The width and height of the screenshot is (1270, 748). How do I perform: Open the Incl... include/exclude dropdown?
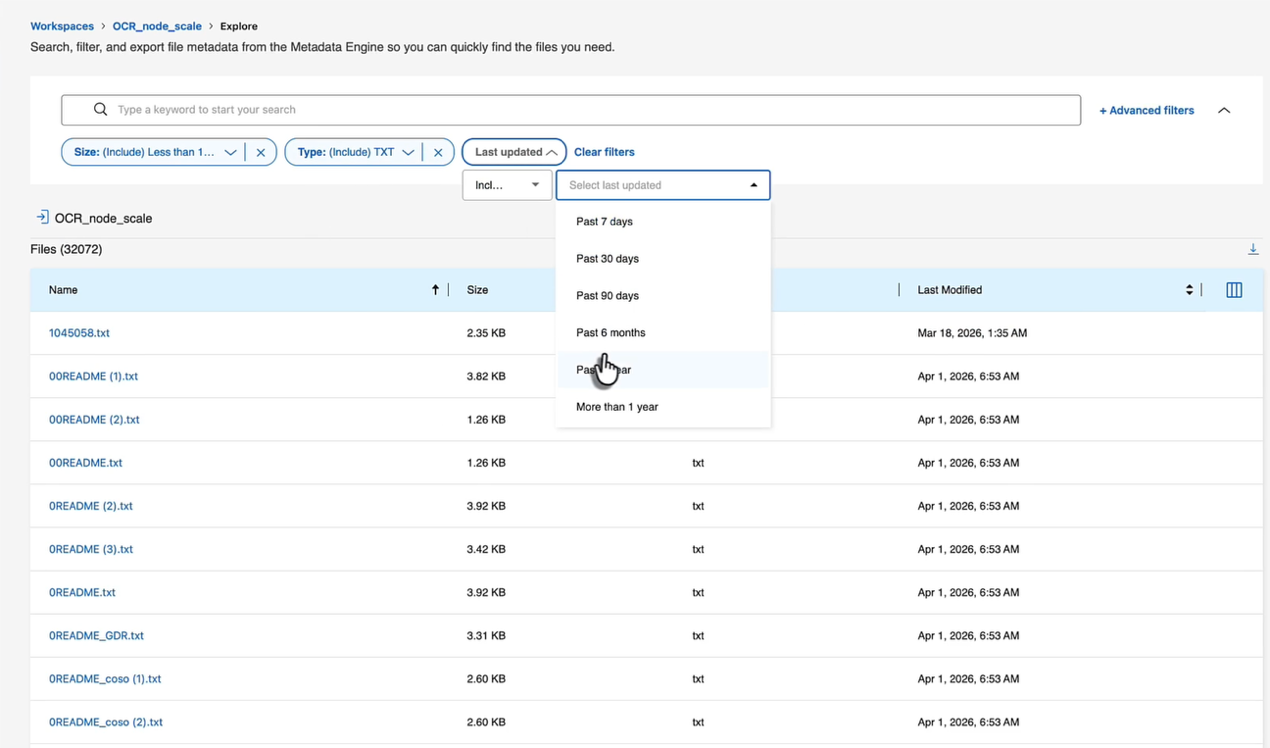(x=507, y=185)
